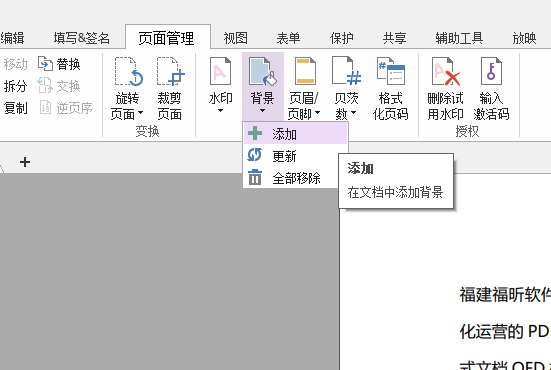Viewport: 551px width, 370px height.
Task: Click the 贝茨数 Bates number icon
Action: point(347,72)
